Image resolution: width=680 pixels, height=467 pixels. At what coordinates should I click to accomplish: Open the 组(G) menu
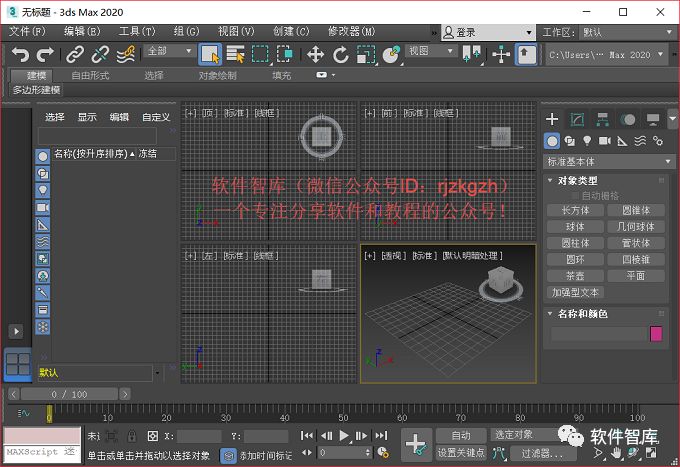pyautogui.click(x=186, y=31)
